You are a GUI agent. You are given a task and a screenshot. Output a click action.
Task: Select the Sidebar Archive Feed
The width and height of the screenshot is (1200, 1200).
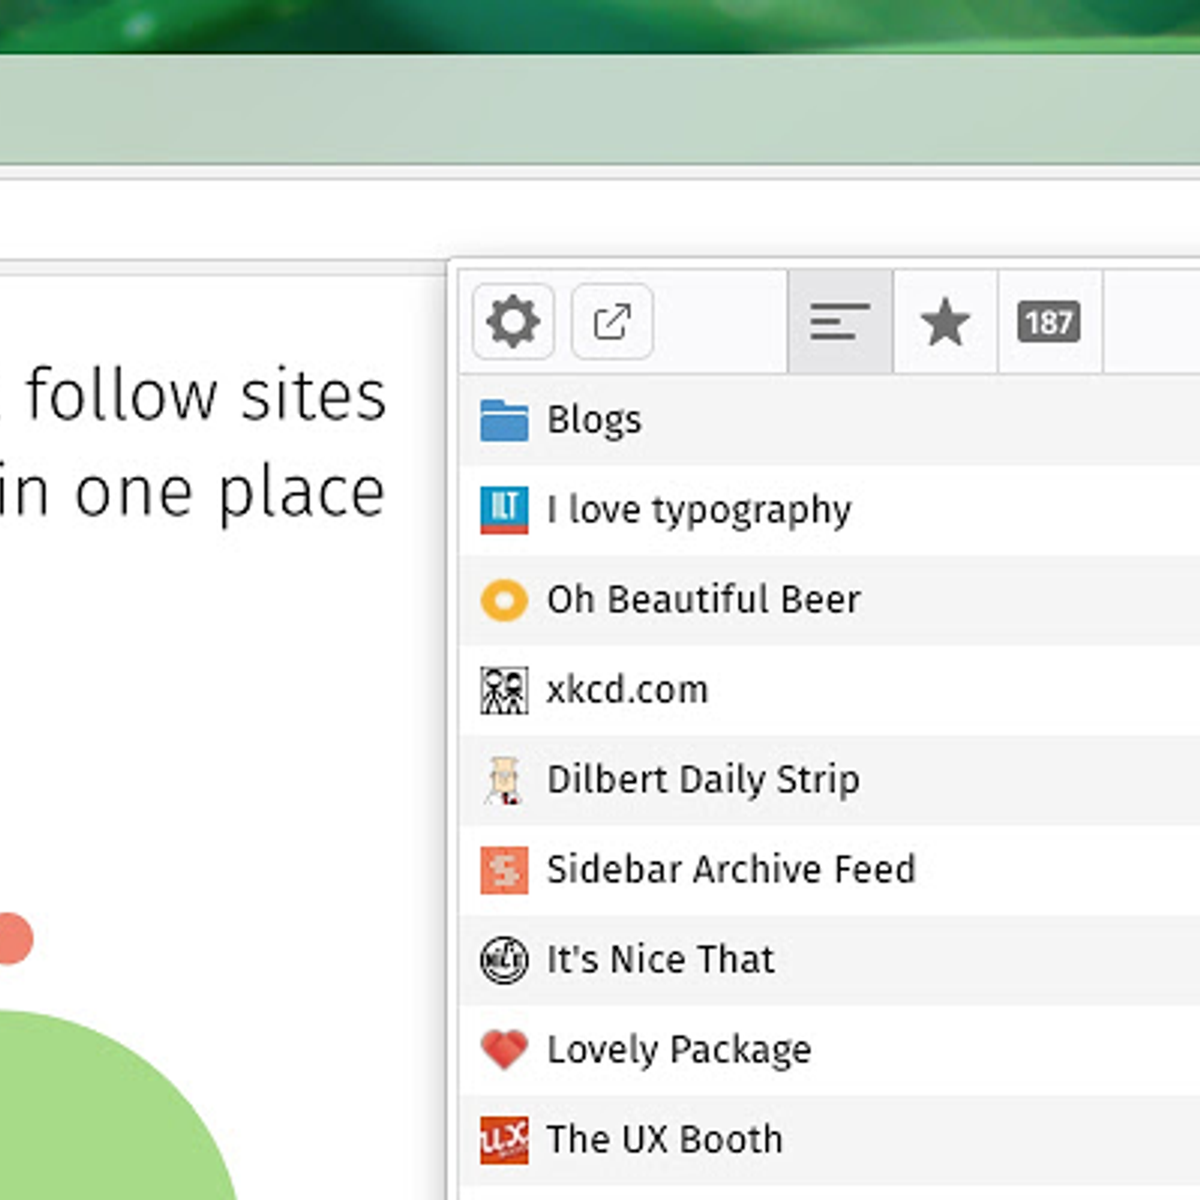(830, 870)
